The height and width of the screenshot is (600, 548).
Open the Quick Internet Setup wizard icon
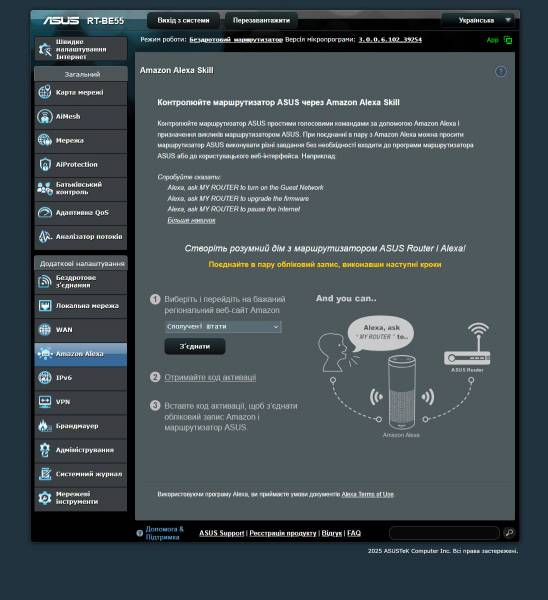click(x=45, y=49)
